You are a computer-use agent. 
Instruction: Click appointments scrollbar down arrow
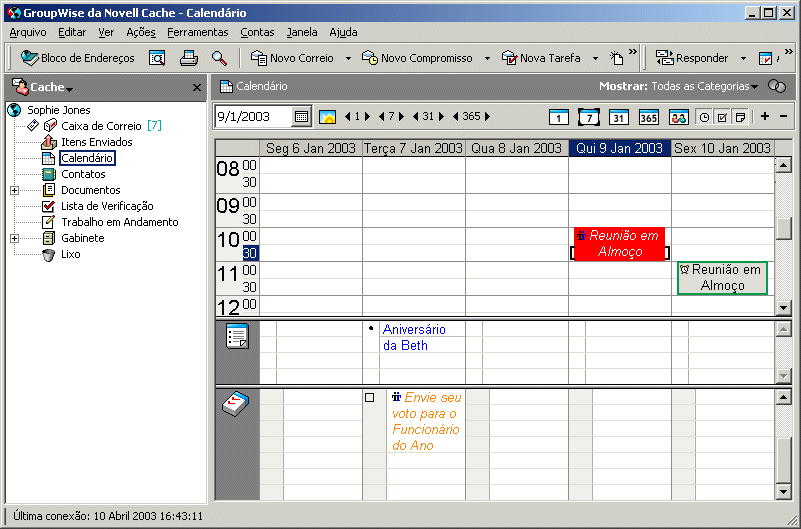tap(783, 307)
